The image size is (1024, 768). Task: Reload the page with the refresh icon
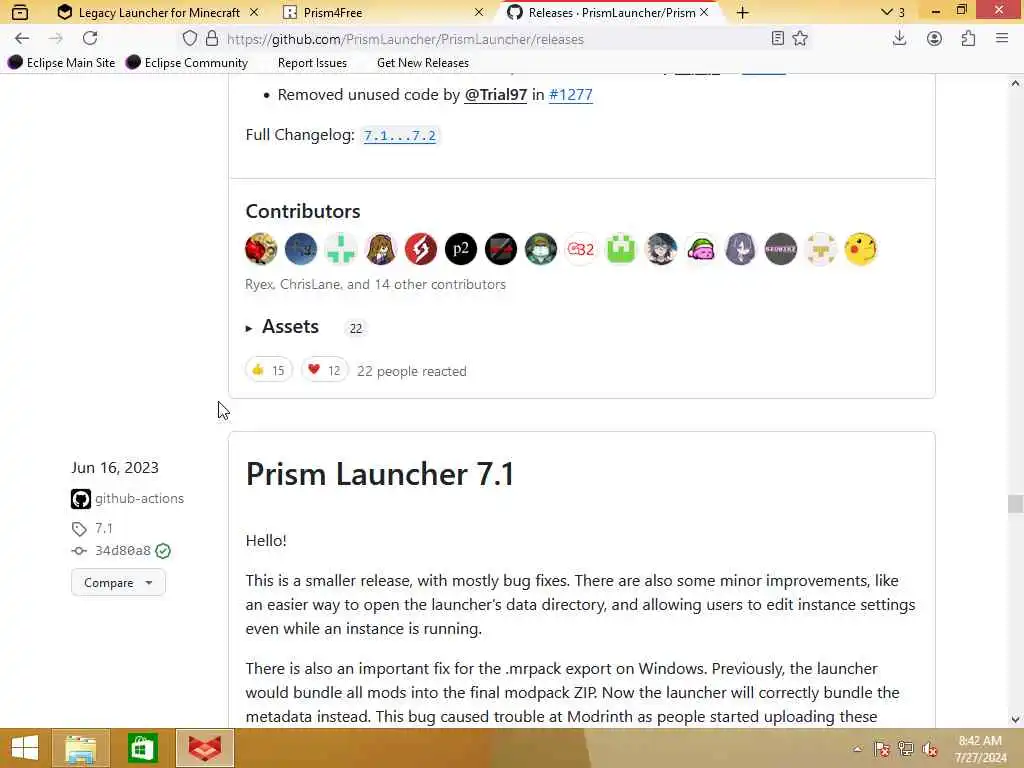tap(90, 39)
